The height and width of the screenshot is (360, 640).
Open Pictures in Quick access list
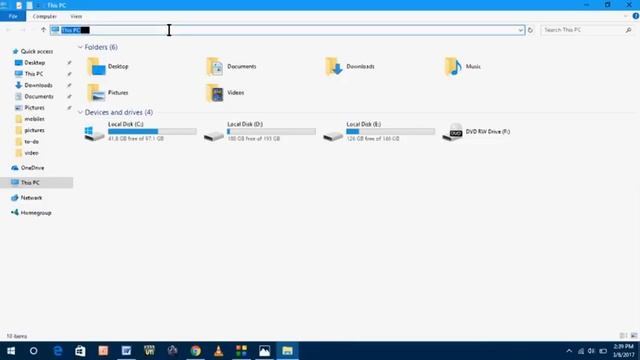coord(34,108)
